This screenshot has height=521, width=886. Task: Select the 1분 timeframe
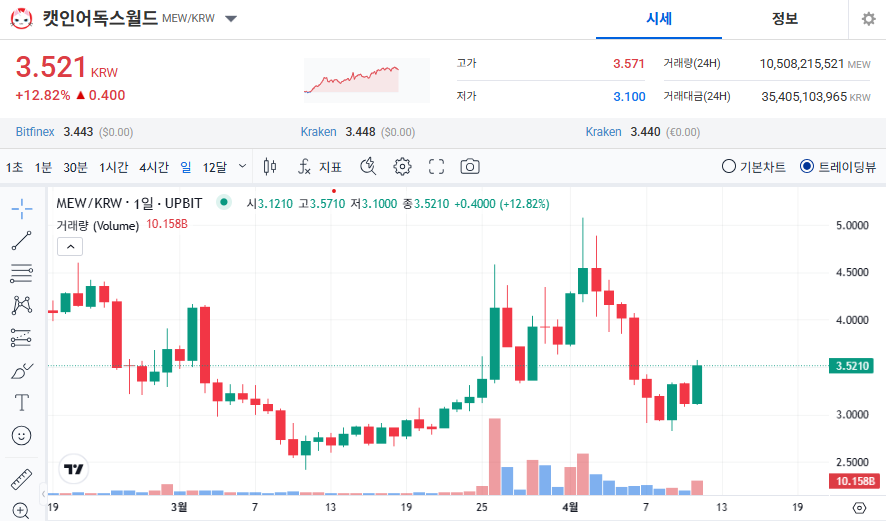coord(43,167)
